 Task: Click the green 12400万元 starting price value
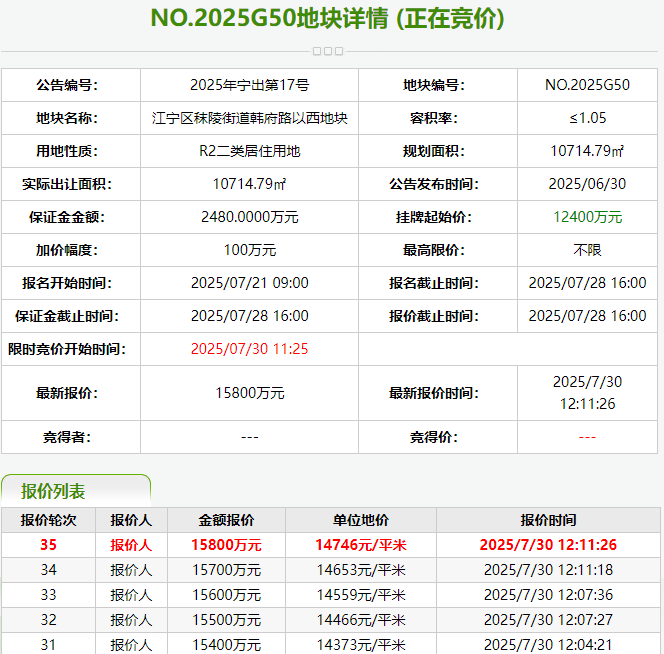(x=587, y=217)
